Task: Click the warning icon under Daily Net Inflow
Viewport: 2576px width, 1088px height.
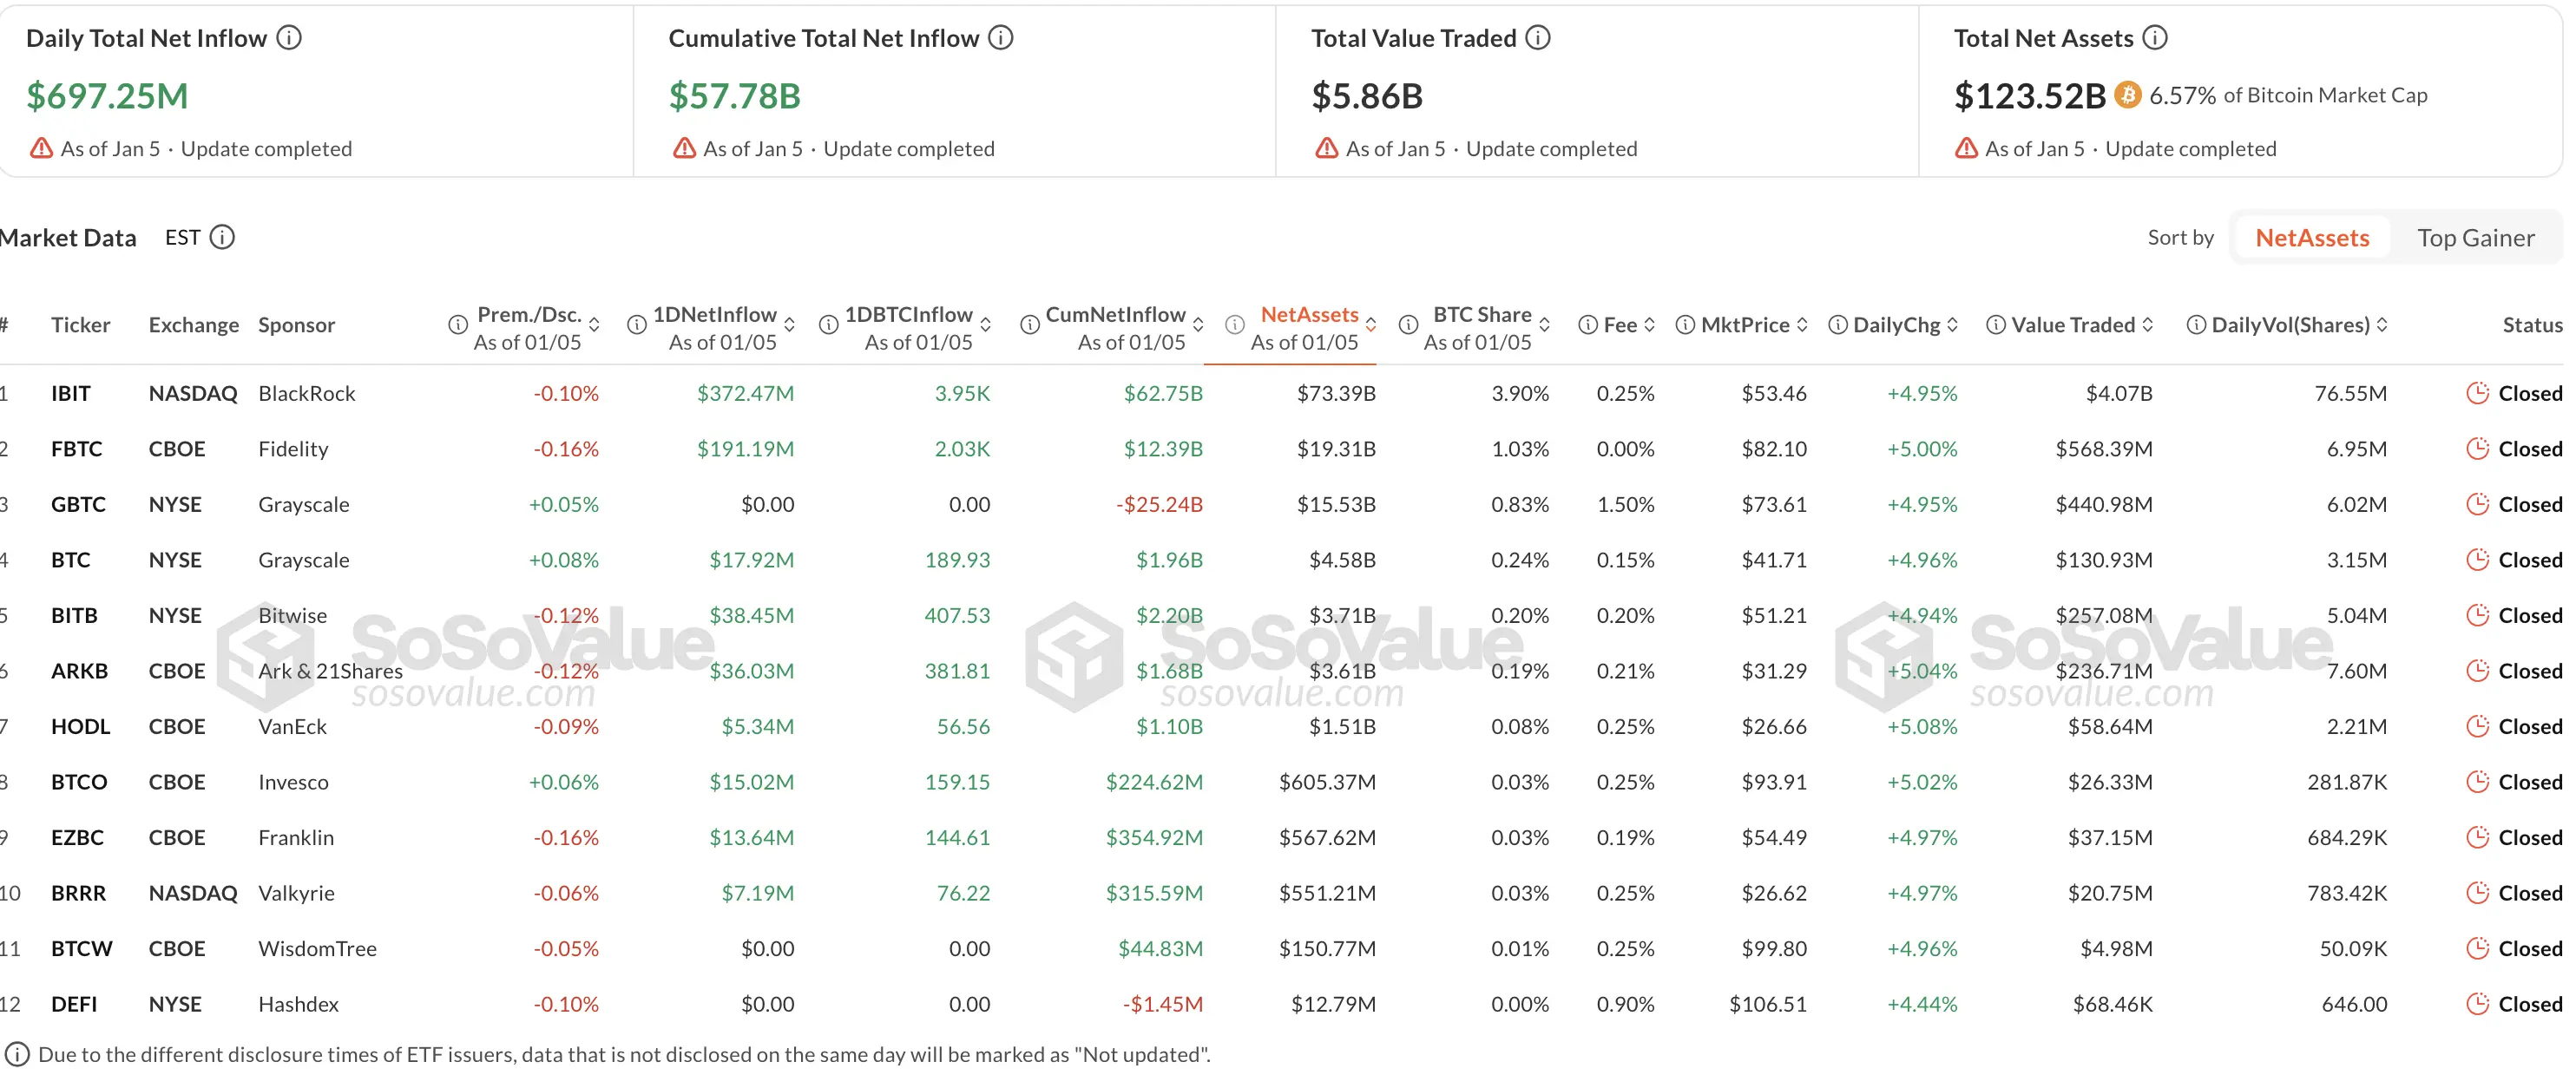Action: 41,149
